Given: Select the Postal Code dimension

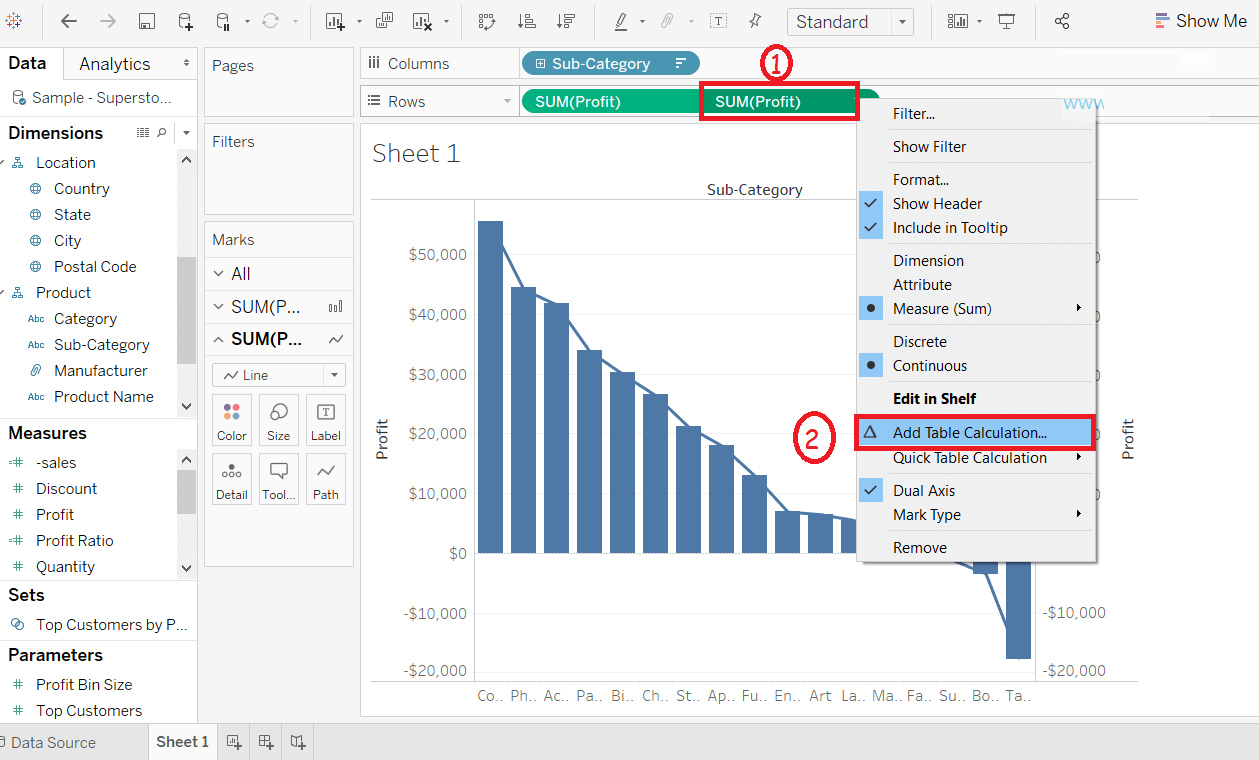Looking at the screenshot, I should coord(95,267).
